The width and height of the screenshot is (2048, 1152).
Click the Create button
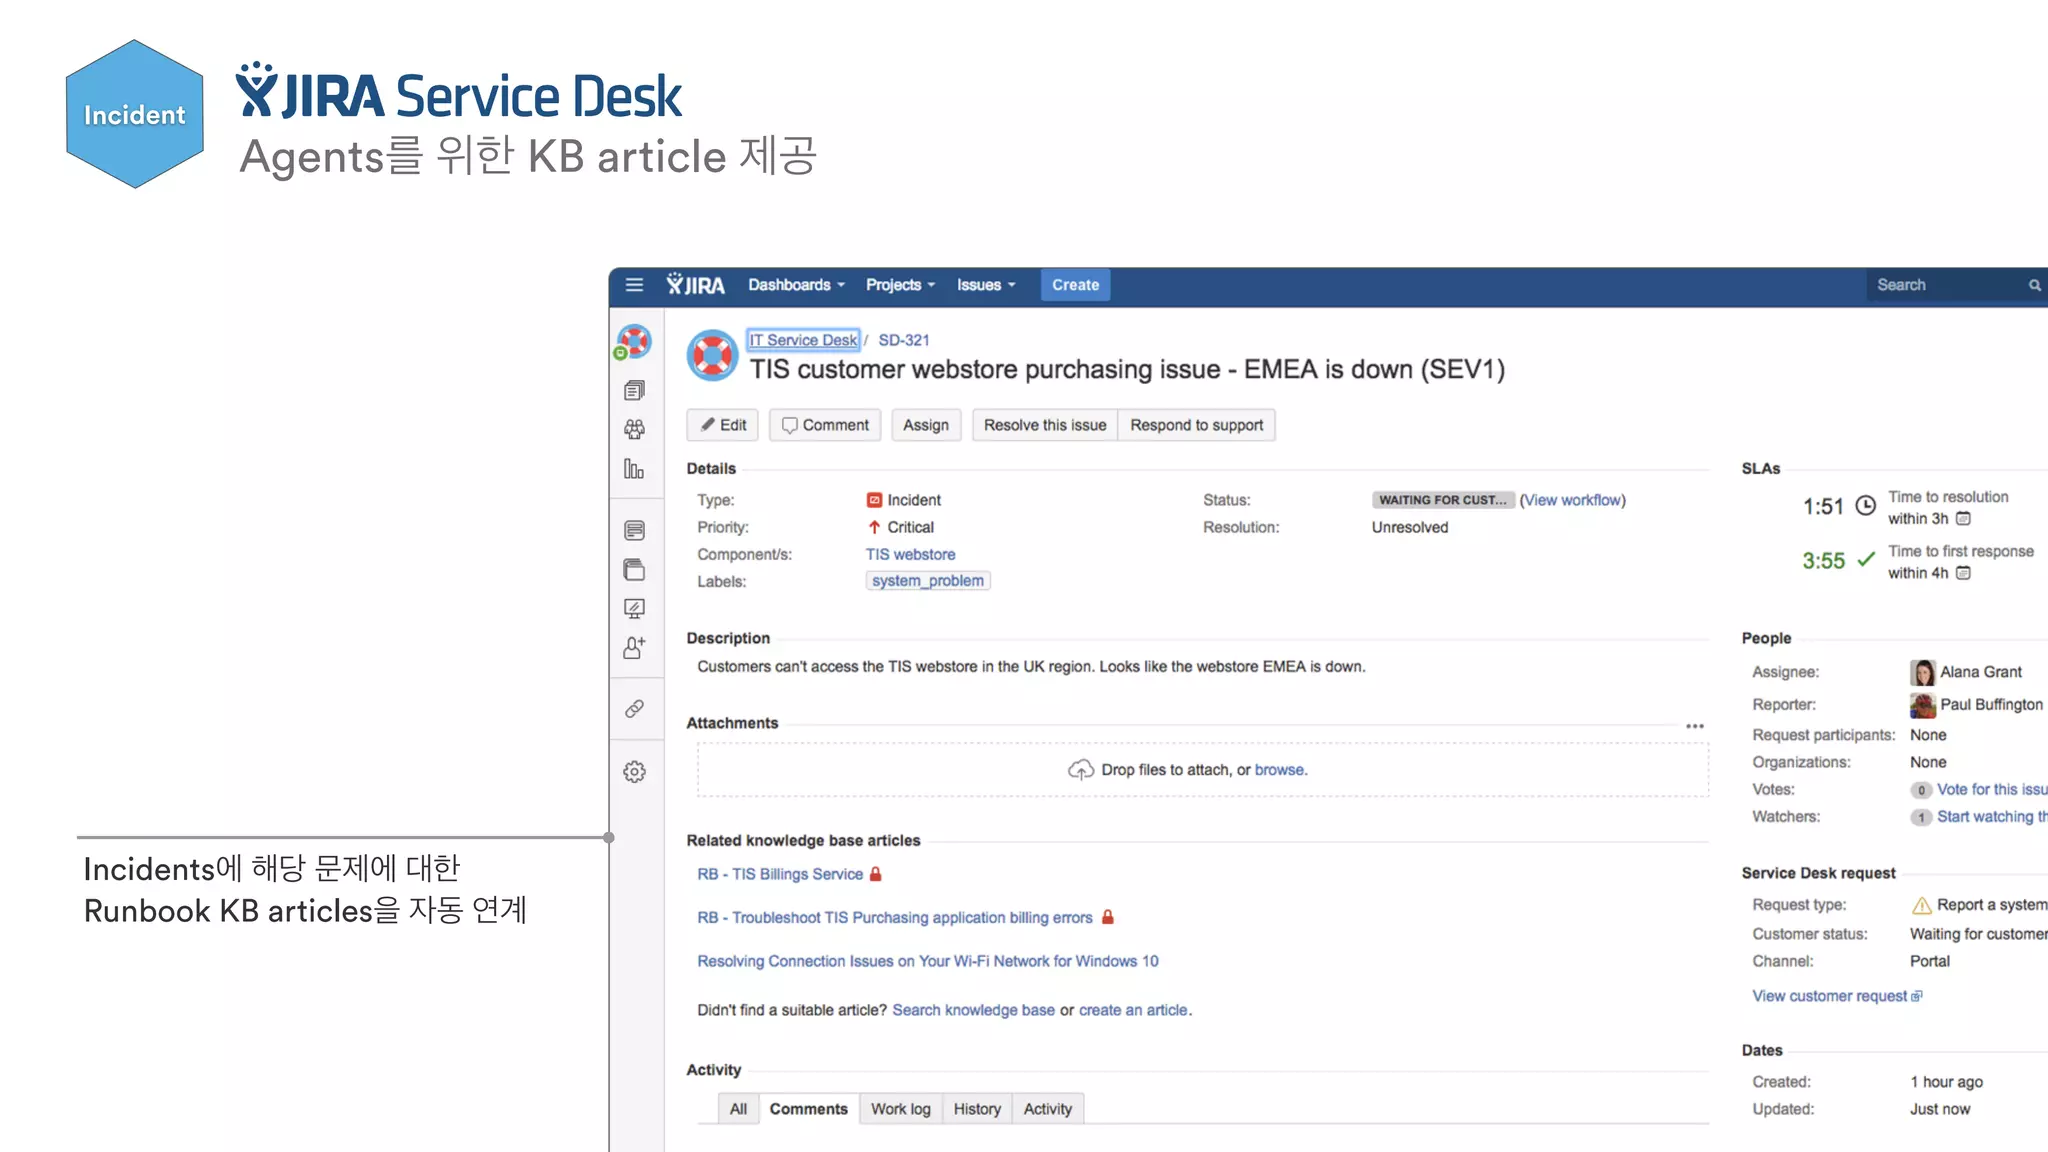pyautogui.click(x=1075, y=285)
